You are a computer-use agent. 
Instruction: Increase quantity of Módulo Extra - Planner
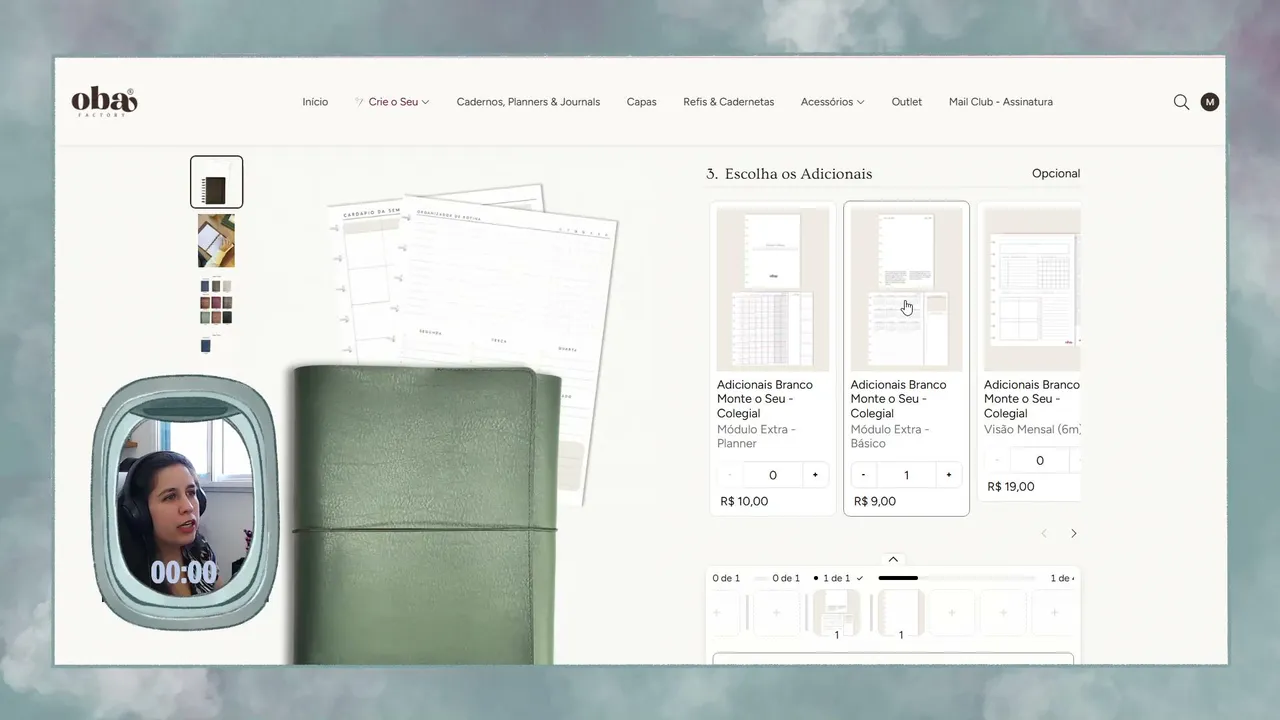click(815, 475)
